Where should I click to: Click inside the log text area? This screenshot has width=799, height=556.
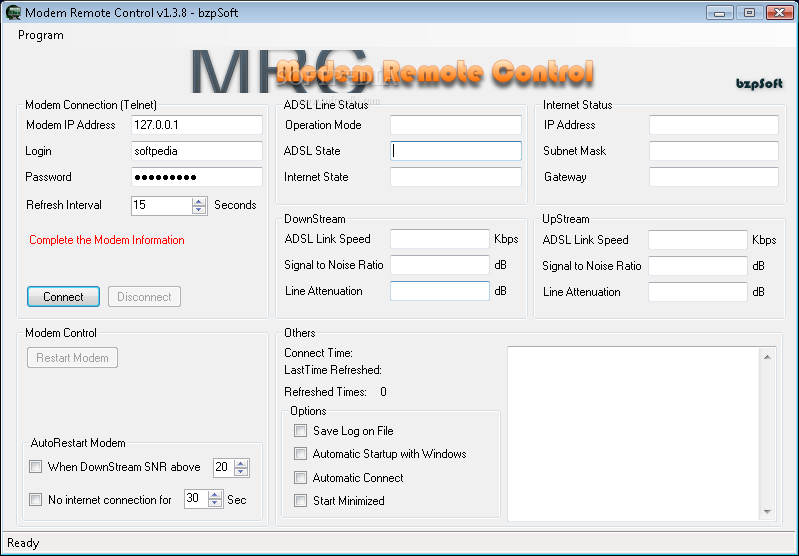[633, 434]
